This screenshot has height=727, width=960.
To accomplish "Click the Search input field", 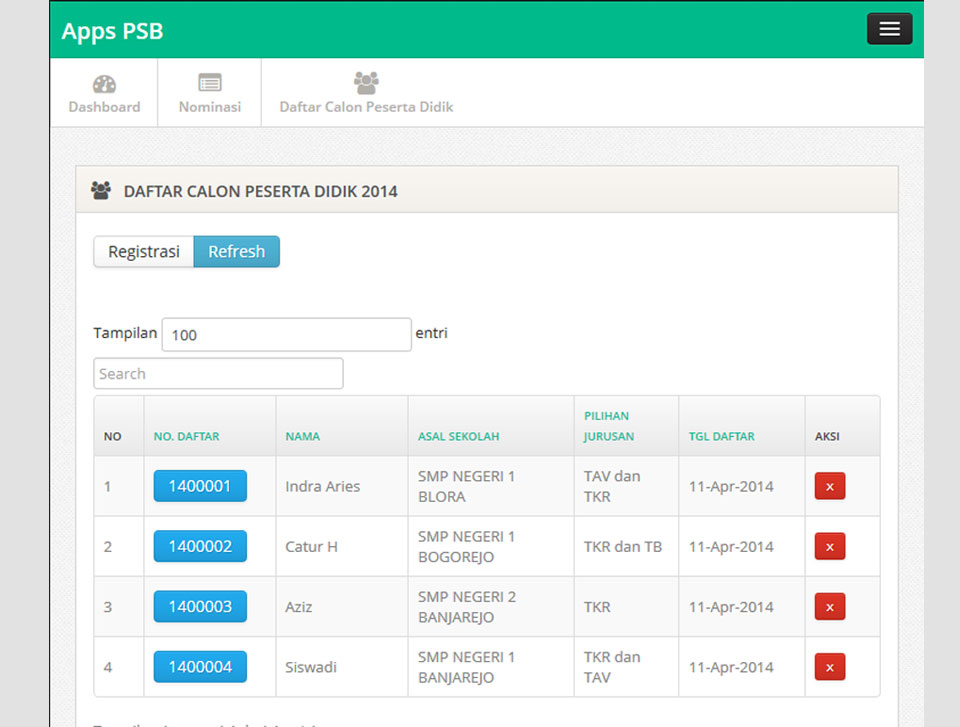I will (218, 374).
